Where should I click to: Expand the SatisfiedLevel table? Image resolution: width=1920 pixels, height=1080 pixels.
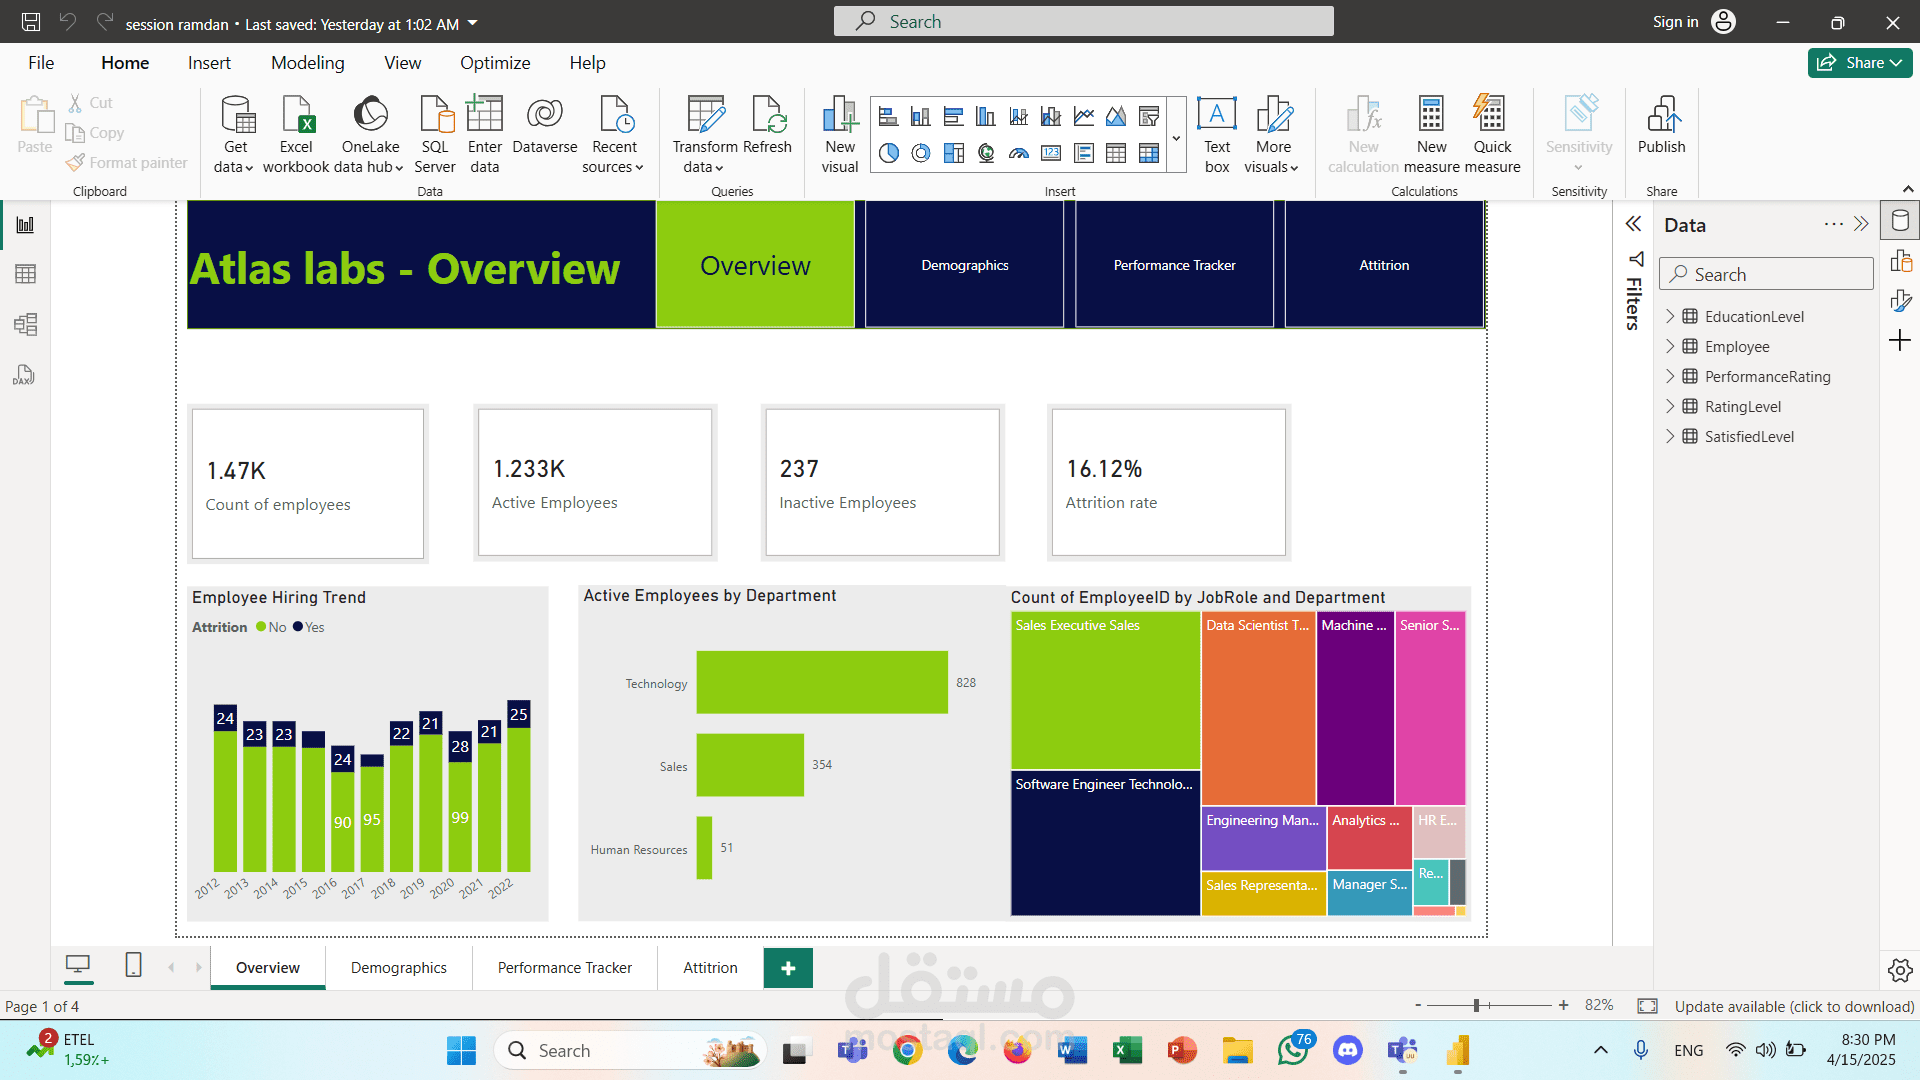pyautogui.click(x=1670, y=437)
